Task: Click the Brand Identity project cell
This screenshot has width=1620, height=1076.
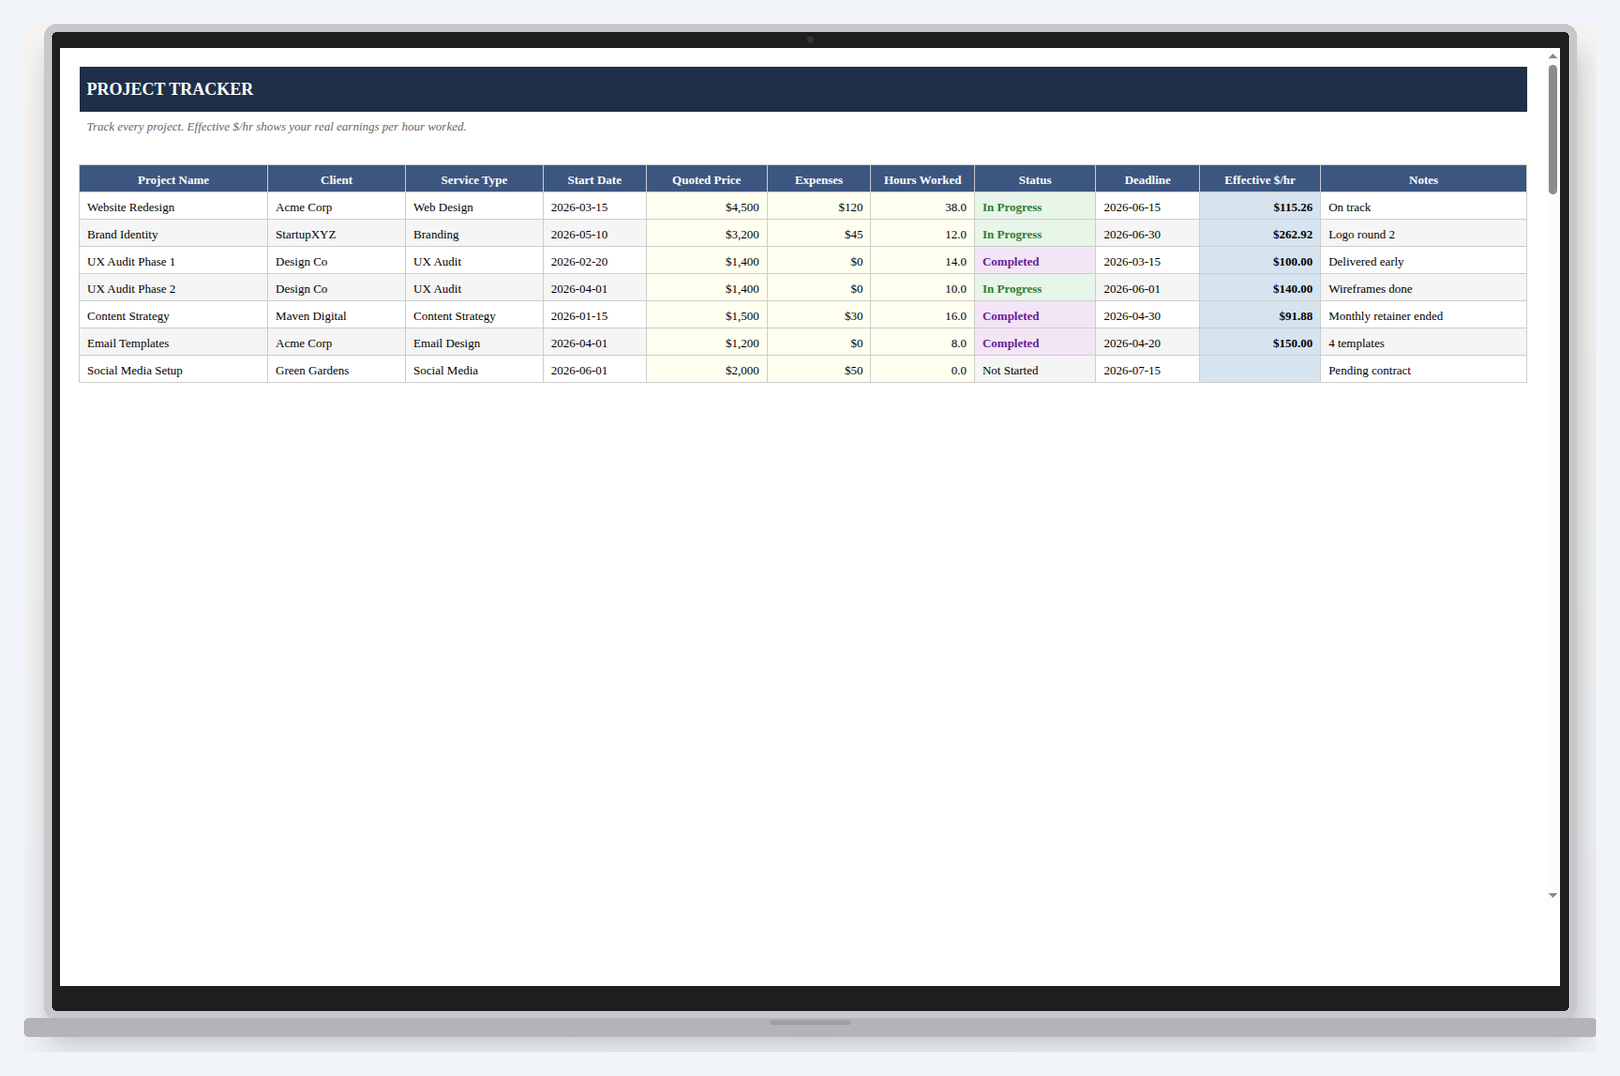Action: 173,234
